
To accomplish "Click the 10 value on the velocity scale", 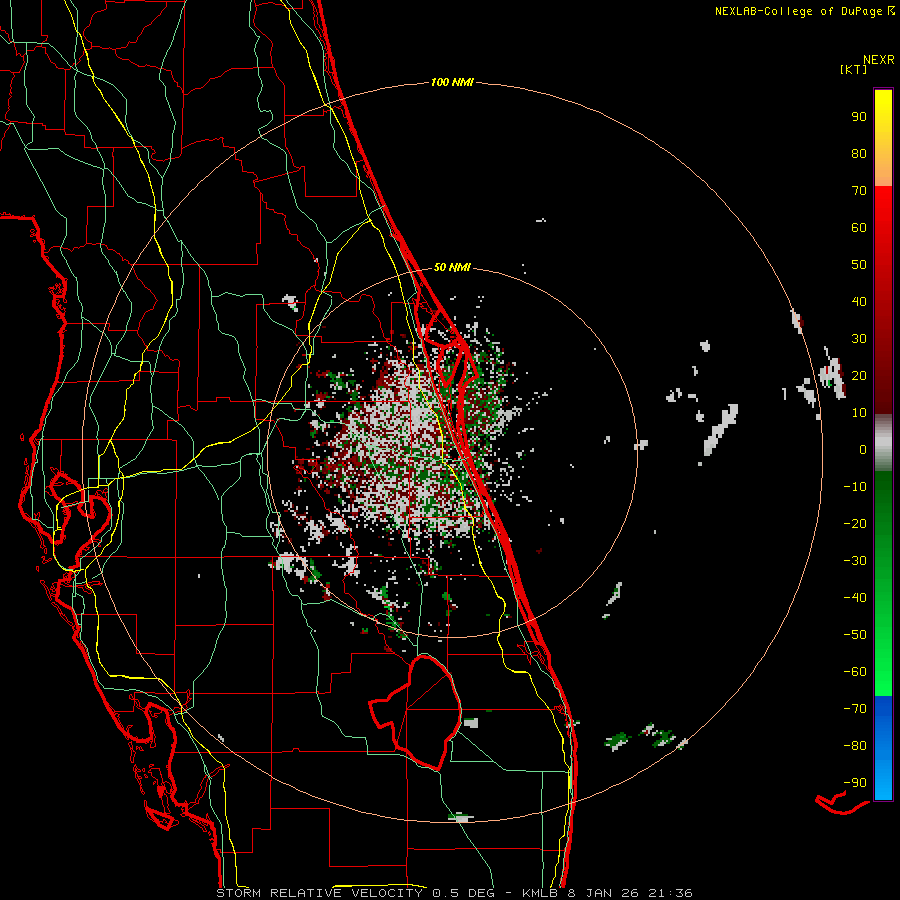I will 859,413.
